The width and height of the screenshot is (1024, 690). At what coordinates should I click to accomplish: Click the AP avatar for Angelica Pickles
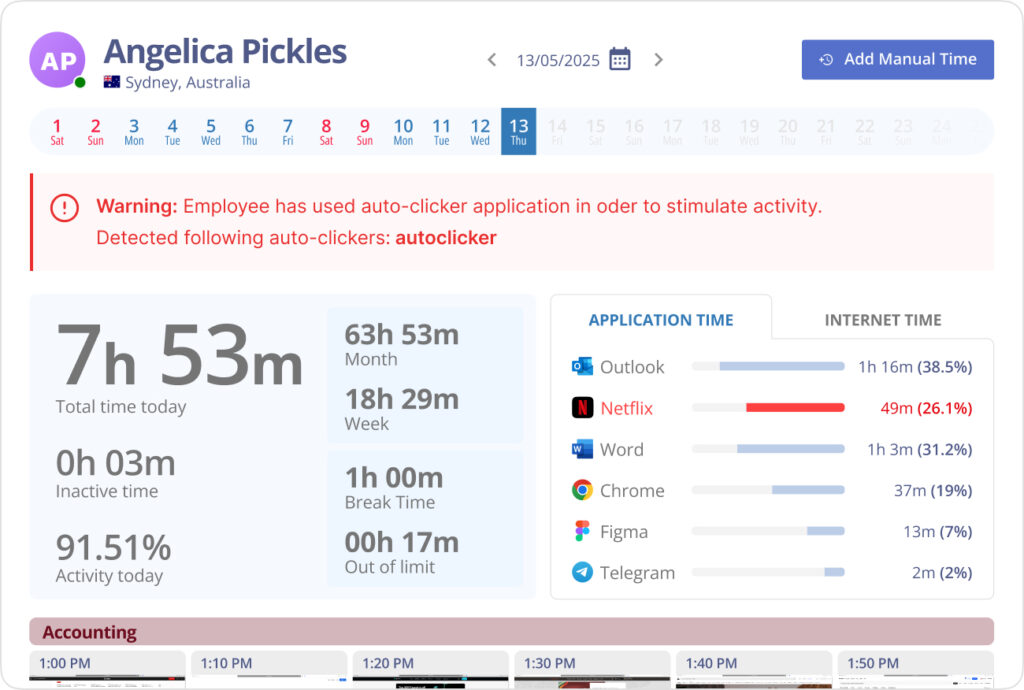pos(57,61)
